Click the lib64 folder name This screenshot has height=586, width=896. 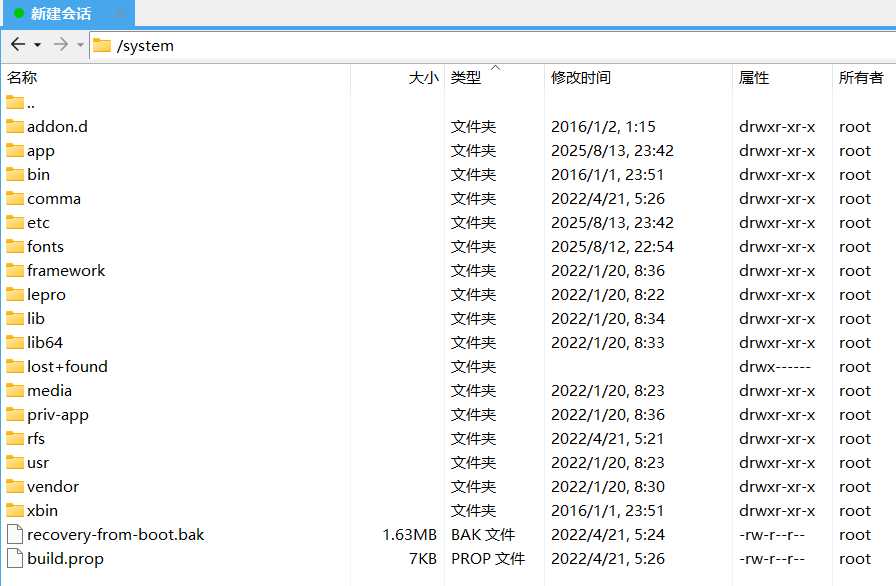[x=45, y=342]
